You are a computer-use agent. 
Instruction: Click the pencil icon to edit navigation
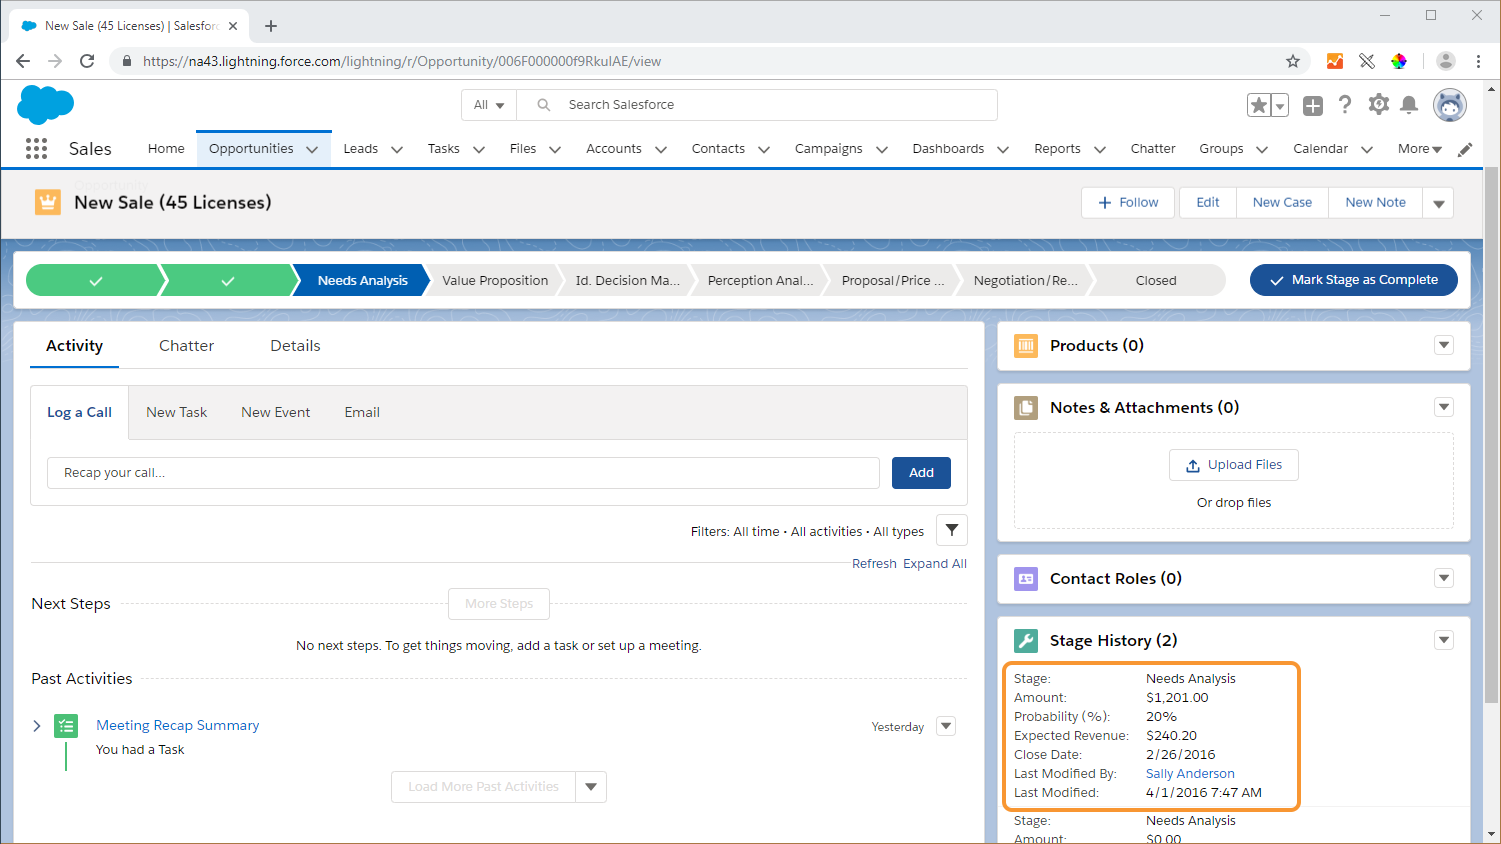[1465, 149]
